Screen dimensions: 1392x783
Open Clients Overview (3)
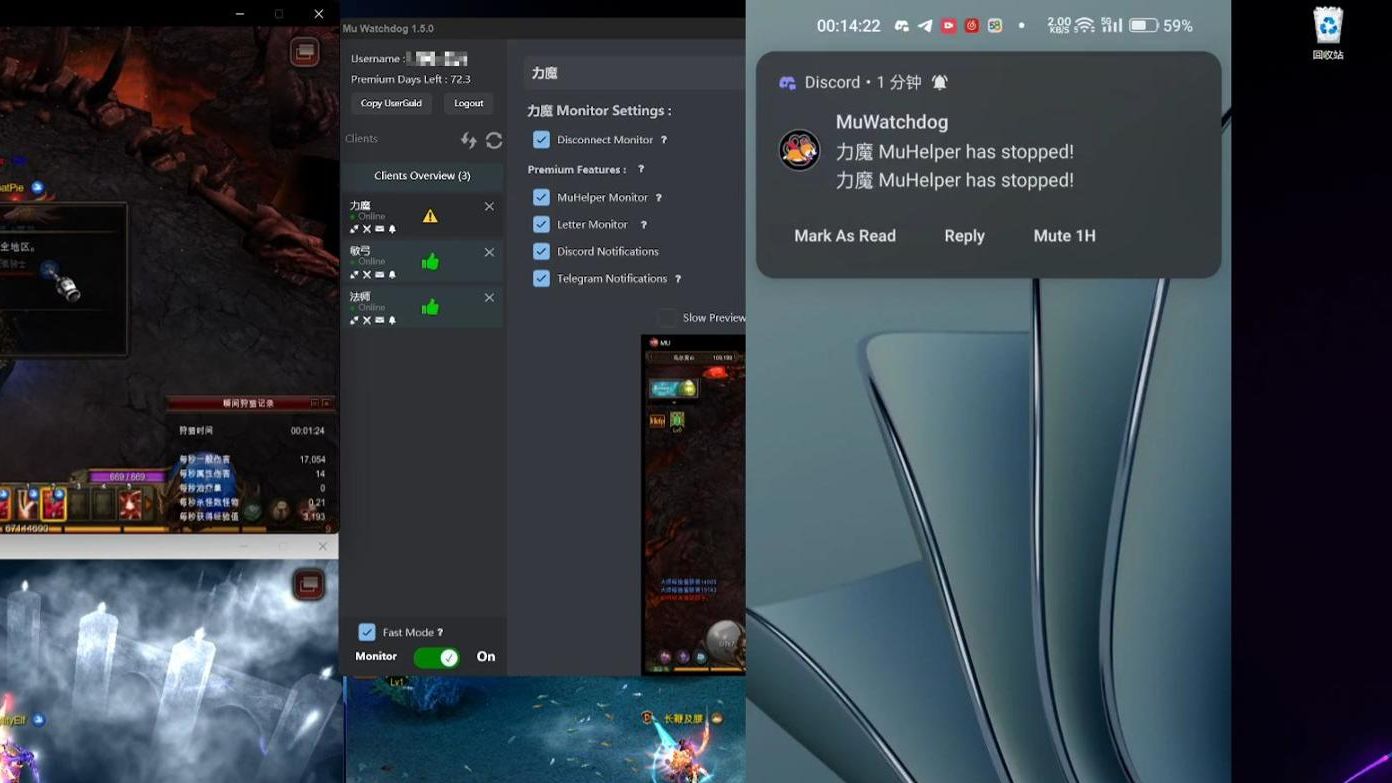click(x=422, y=176)
